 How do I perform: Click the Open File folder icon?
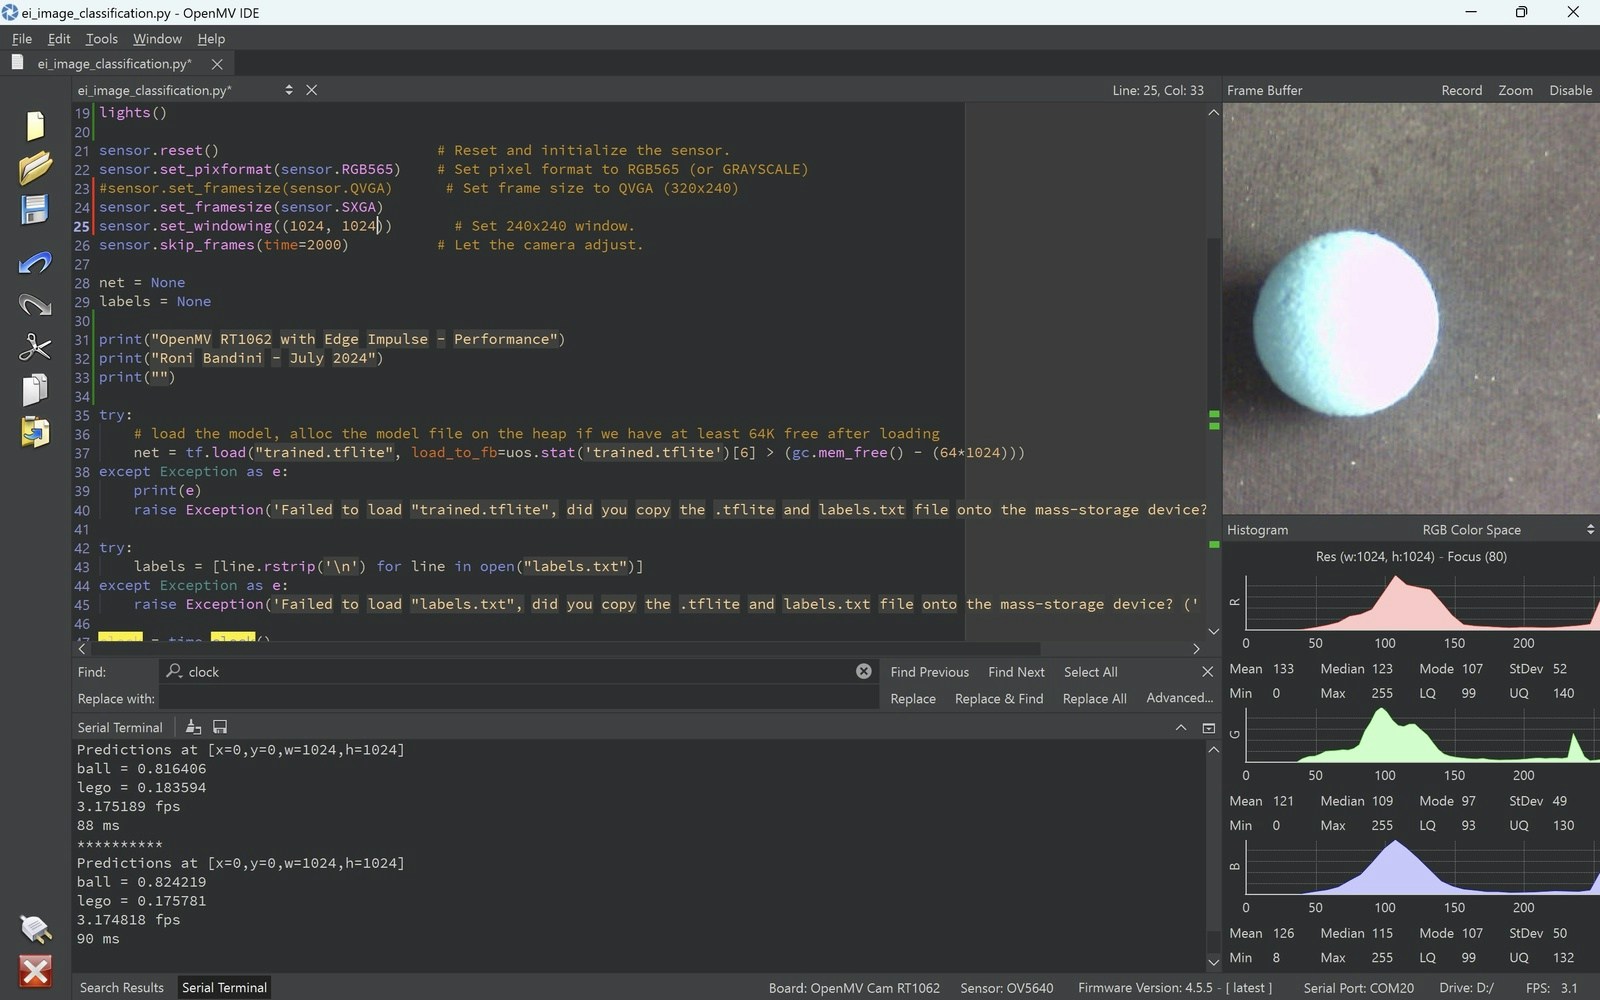35,167
